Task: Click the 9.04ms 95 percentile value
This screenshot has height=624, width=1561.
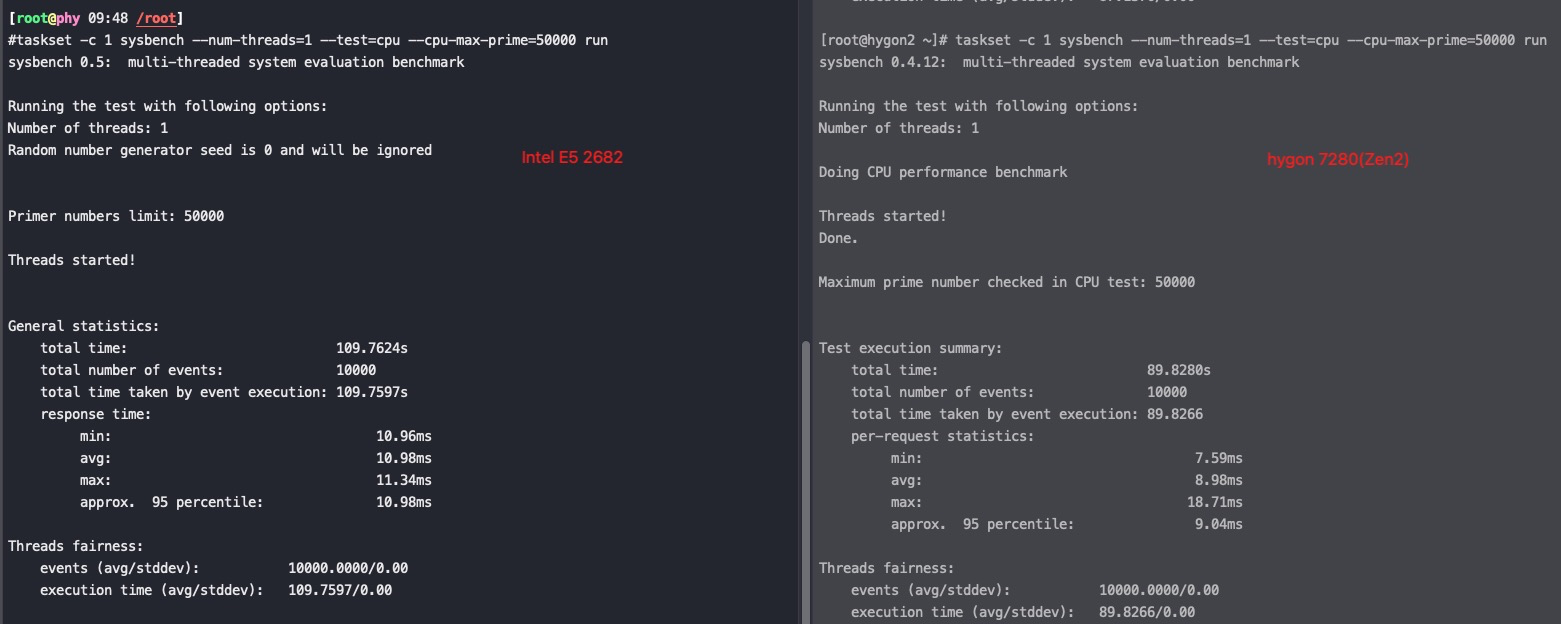Action: [x=1219, y=524]
